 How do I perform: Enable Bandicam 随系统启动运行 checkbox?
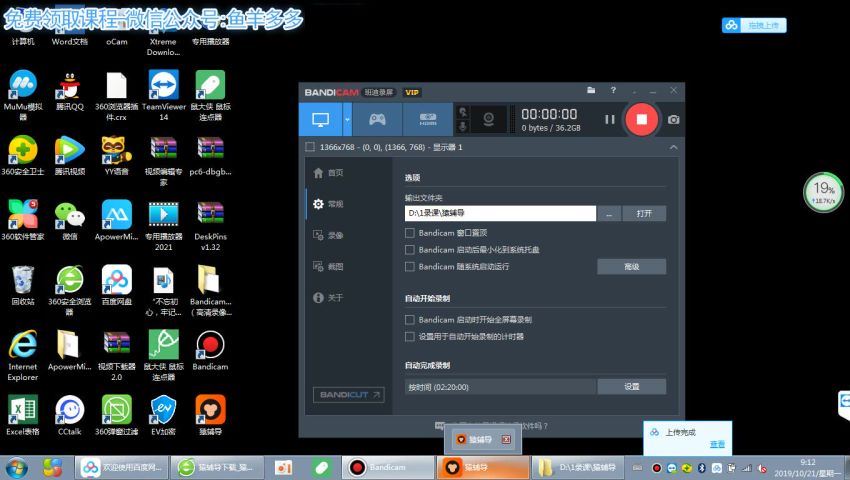(410, 267)
